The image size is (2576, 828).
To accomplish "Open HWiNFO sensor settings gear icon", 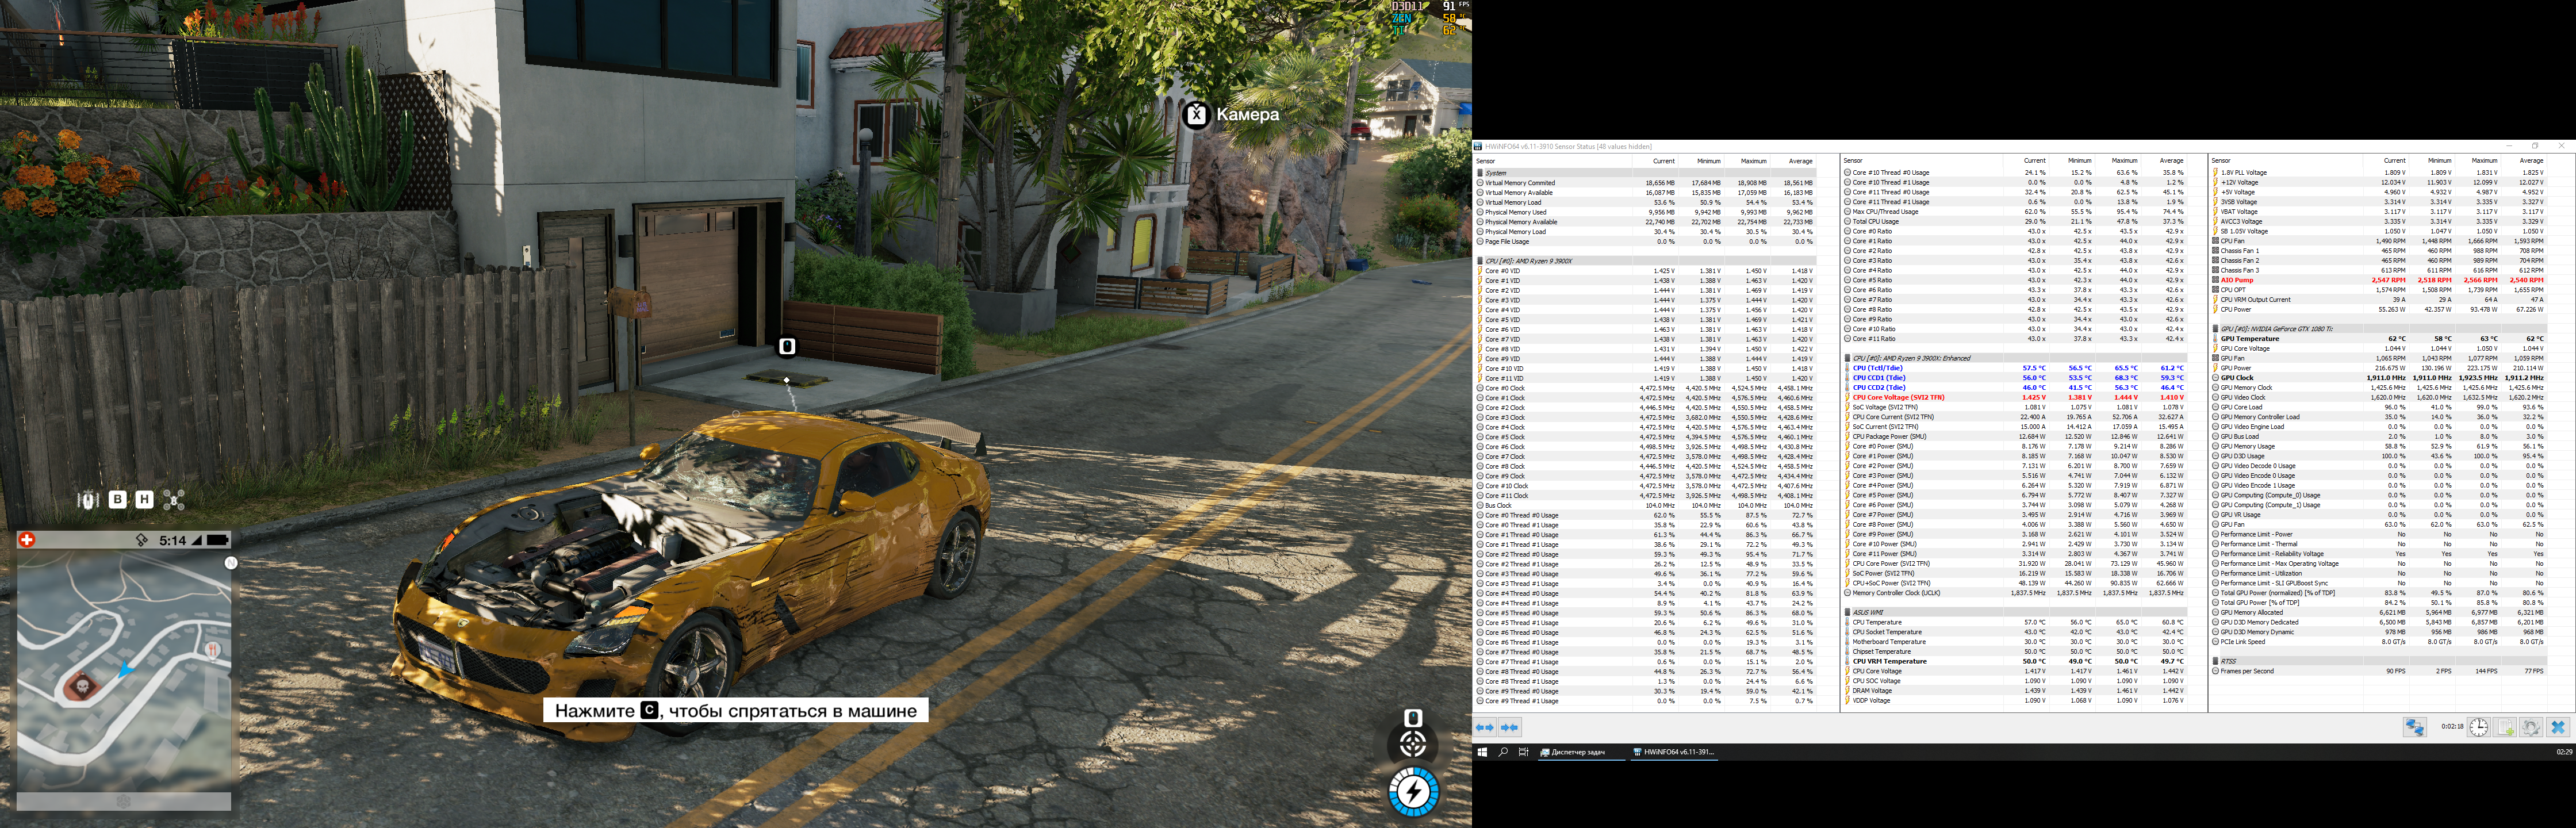I will (x=2531, y=727).
